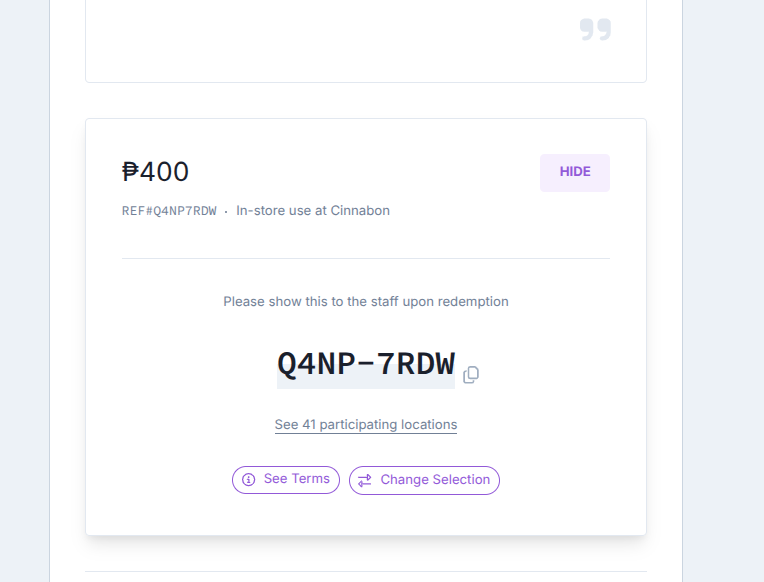
Task: Open See 41 participating locations link
Action: click(366, 425)
